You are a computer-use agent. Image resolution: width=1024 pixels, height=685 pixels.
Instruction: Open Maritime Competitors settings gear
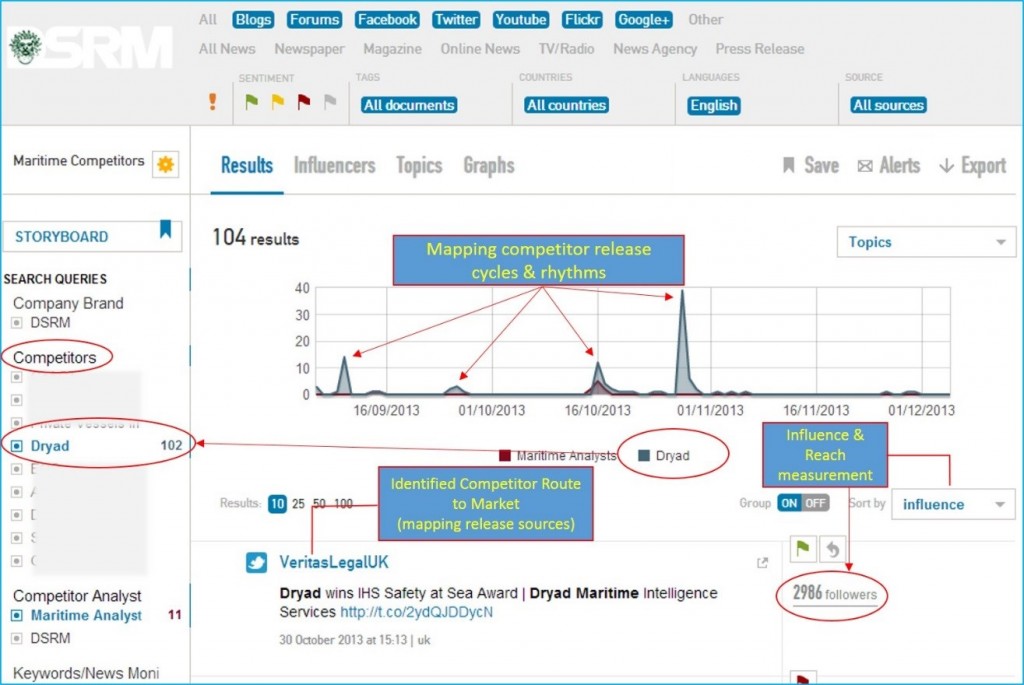tap(166, 164)
